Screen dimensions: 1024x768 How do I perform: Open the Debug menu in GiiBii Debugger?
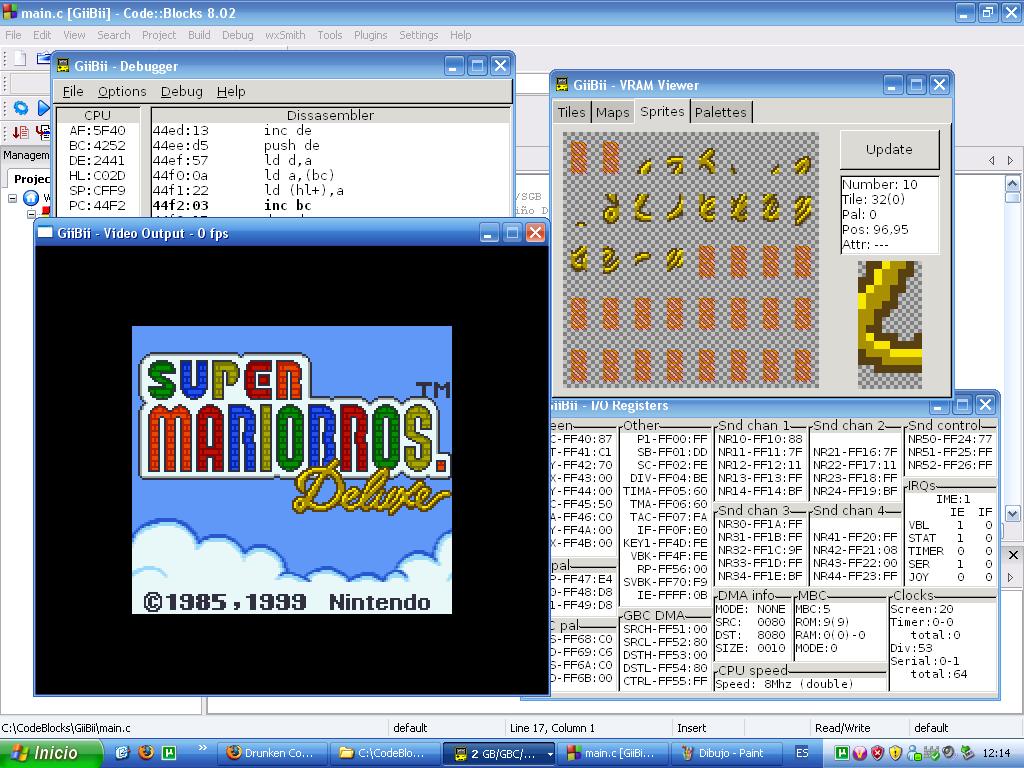tap(181, 91)
